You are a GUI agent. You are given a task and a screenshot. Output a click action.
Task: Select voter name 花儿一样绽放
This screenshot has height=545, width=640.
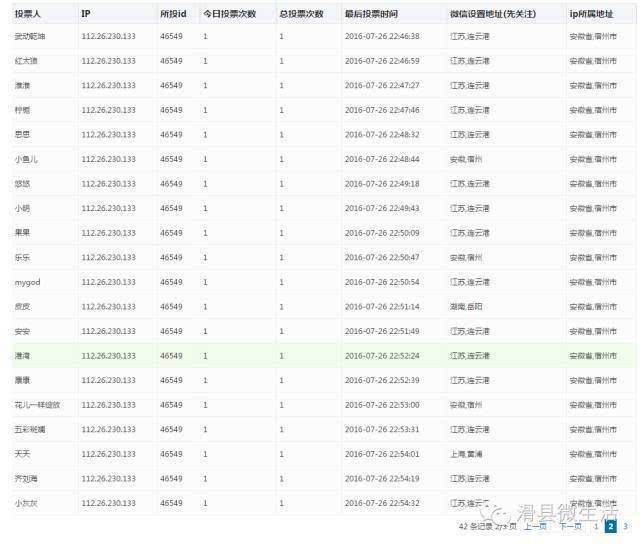tap(37, 405)
